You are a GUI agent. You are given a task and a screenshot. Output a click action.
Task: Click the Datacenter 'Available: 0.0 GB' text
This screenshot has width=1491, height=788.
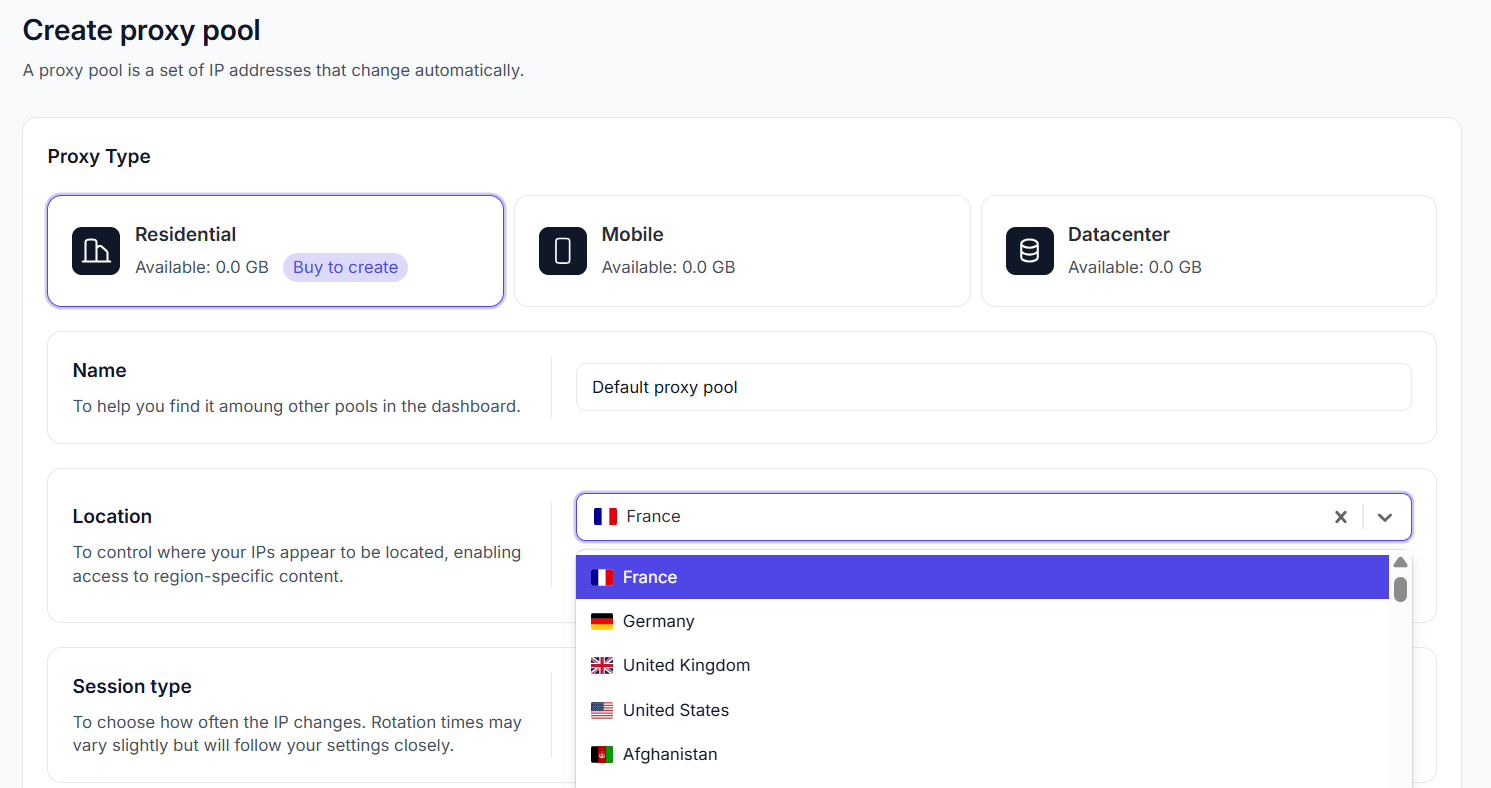point(1135,267)
